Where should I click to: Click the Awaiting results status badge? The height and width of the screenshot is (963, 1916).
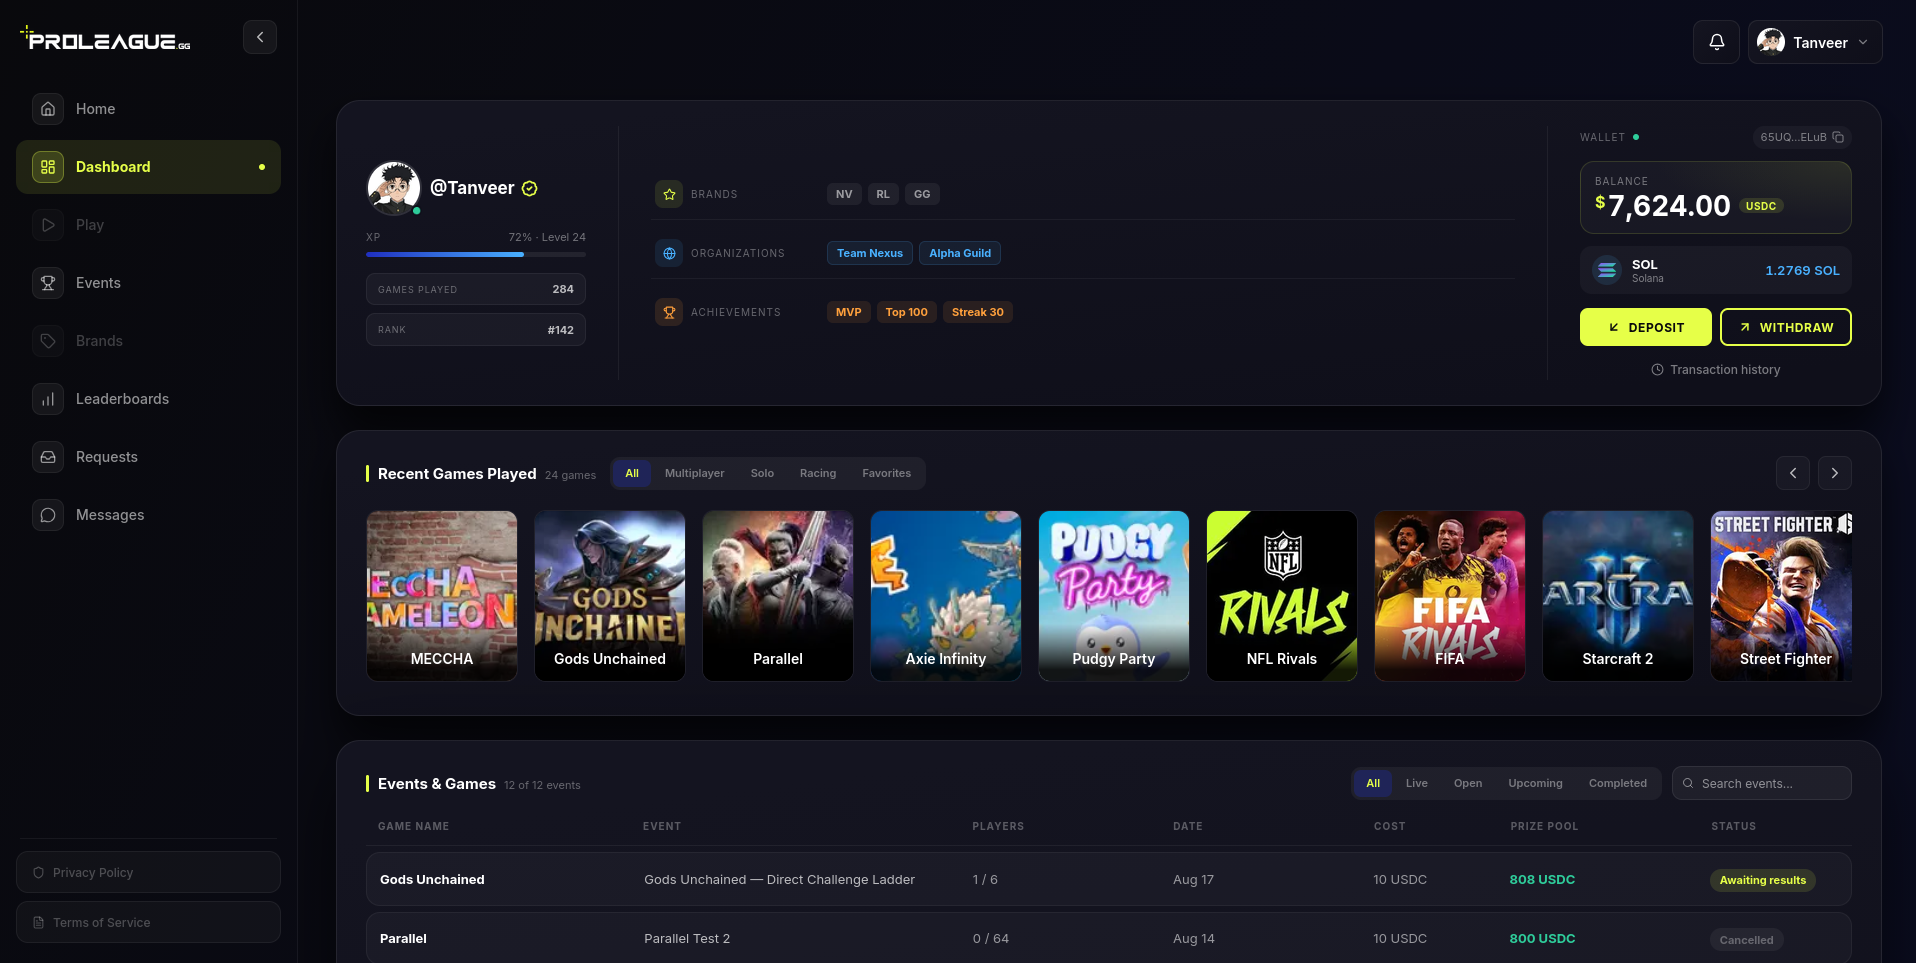tap(1763, 880)
